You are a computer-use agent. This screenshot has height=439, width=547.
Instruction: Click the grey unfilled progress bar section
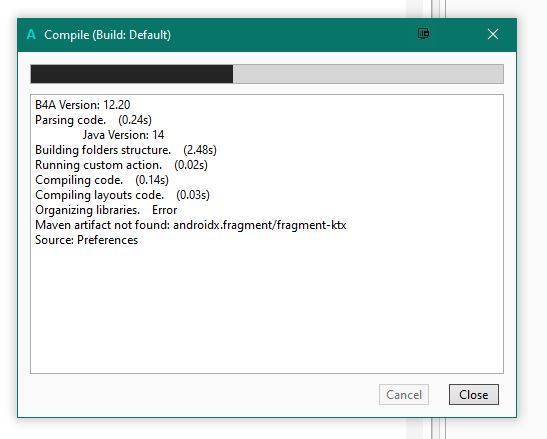point(368,74)
